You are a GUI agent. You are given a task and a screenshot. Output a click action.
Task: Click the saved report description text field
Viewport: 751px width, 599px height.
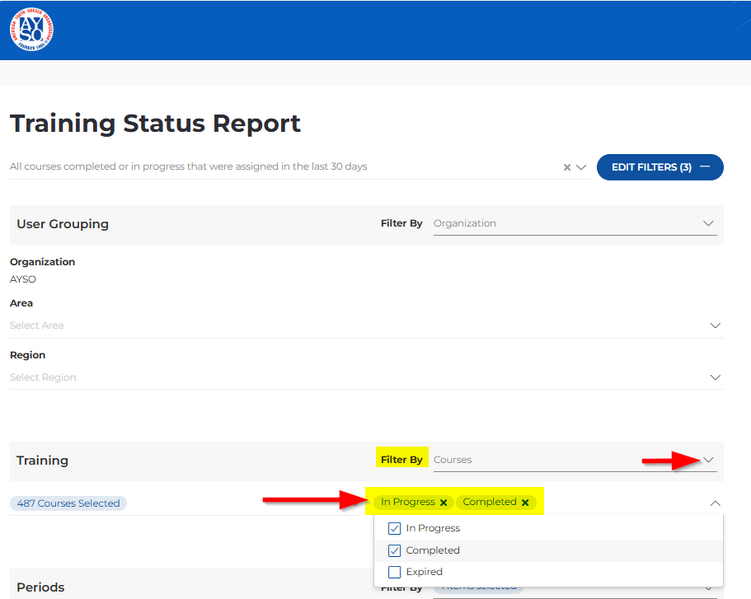(x=280, y=167)
